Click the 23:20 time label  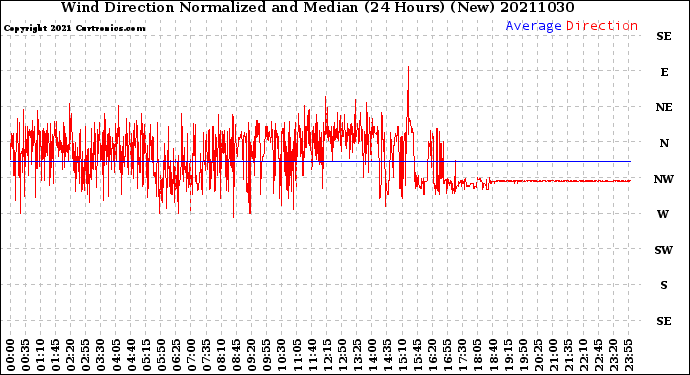click(613, 355)
